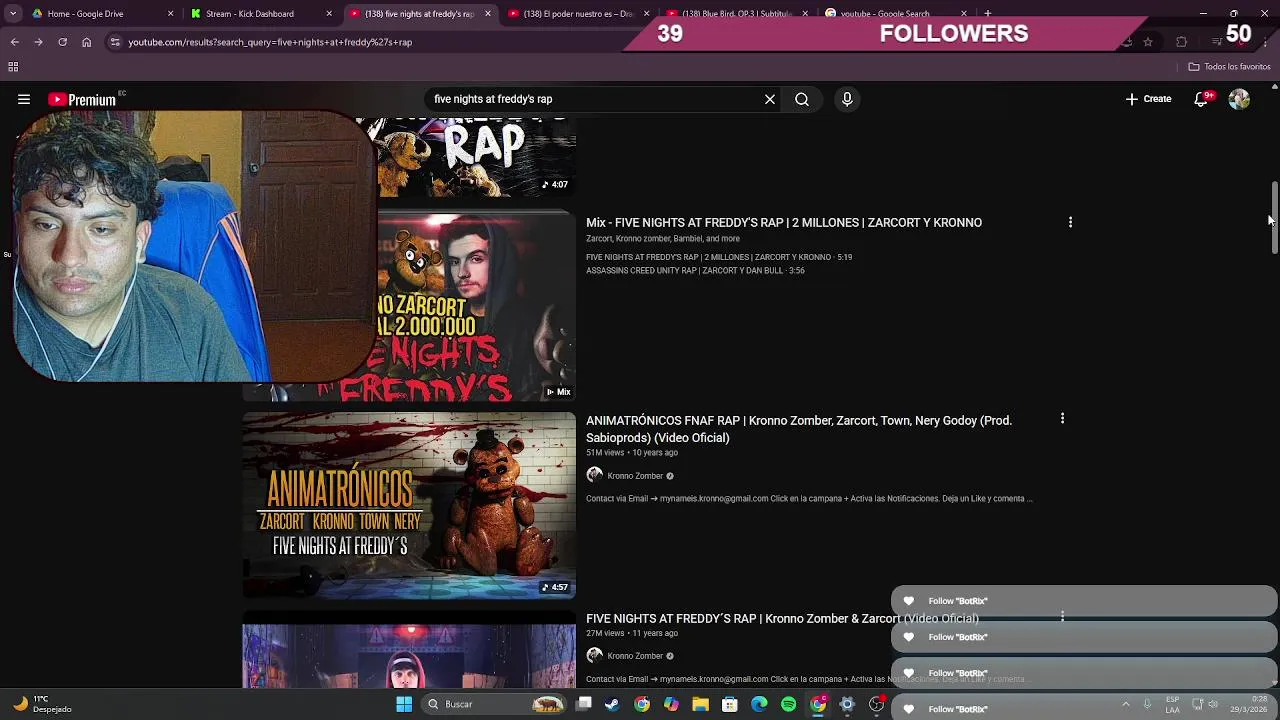Start voice search with the microphone
This screenshot has width=1280, height=720.
tap(847, 99)
